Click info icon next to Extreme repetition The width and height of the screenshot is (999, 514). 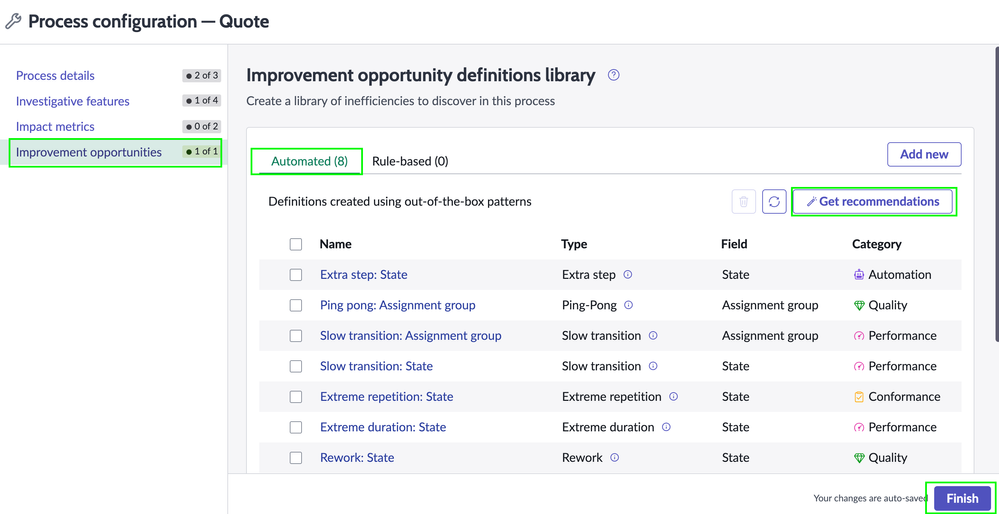pos(673,396)
